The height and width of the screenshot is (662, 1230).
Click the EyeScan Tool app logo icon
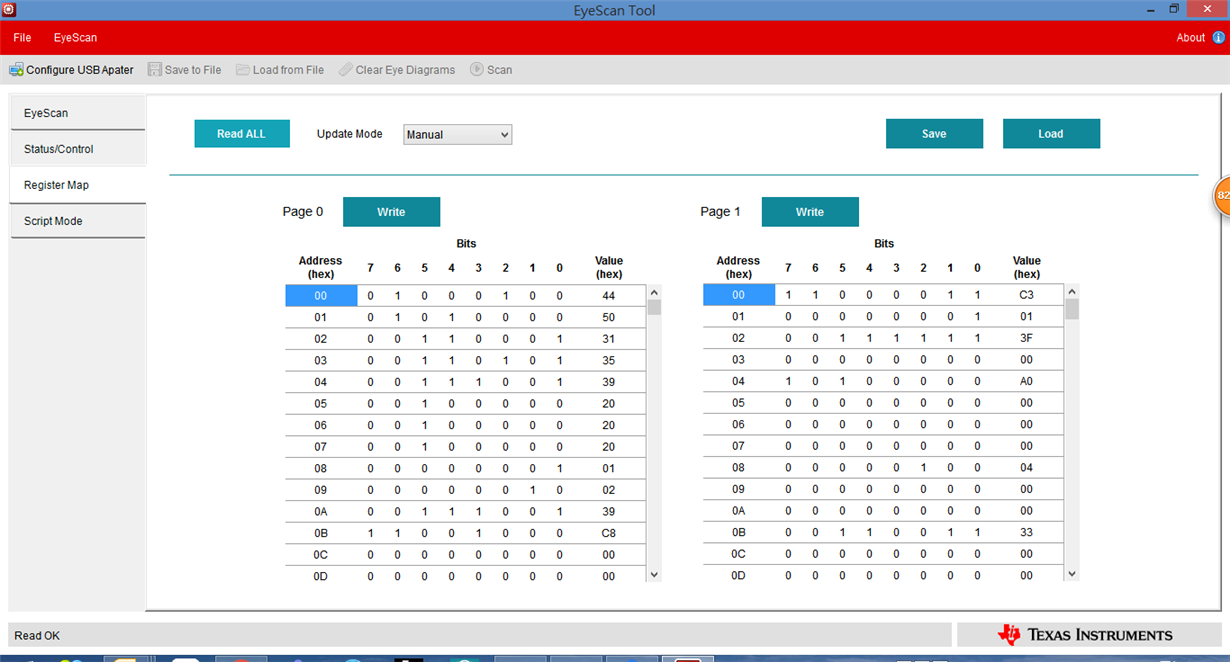[10, 10]
